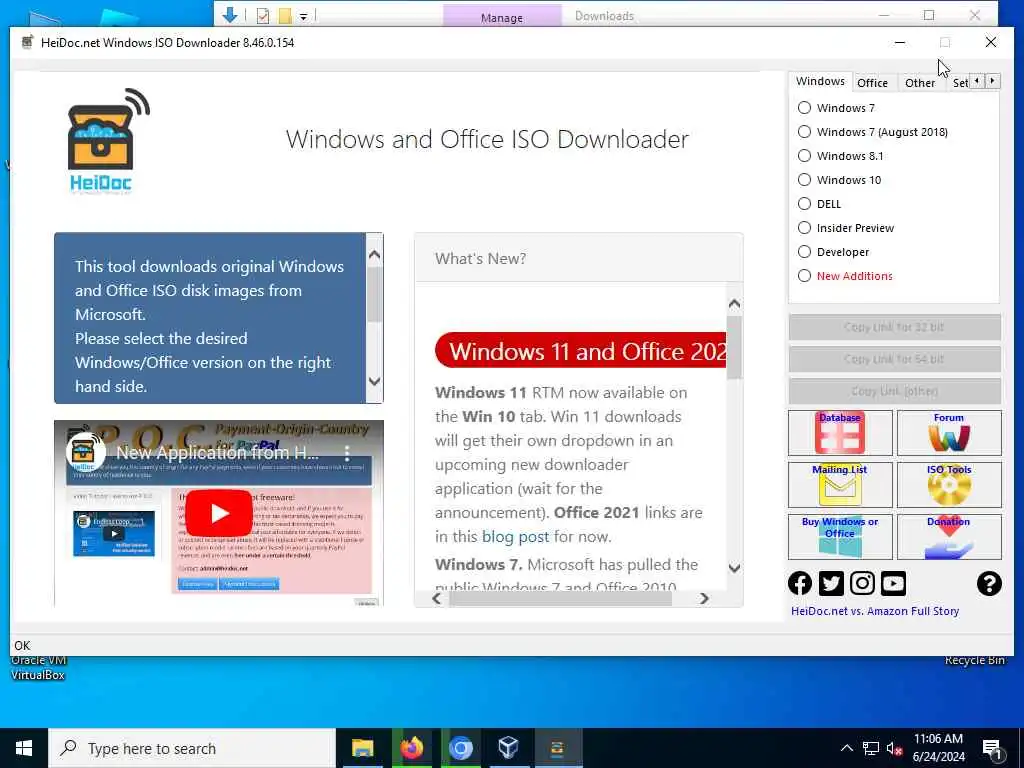Viewport: 1024px width, 768px height.
Task: Click What's New scroll-down arrow
Action: click(734, 568)
